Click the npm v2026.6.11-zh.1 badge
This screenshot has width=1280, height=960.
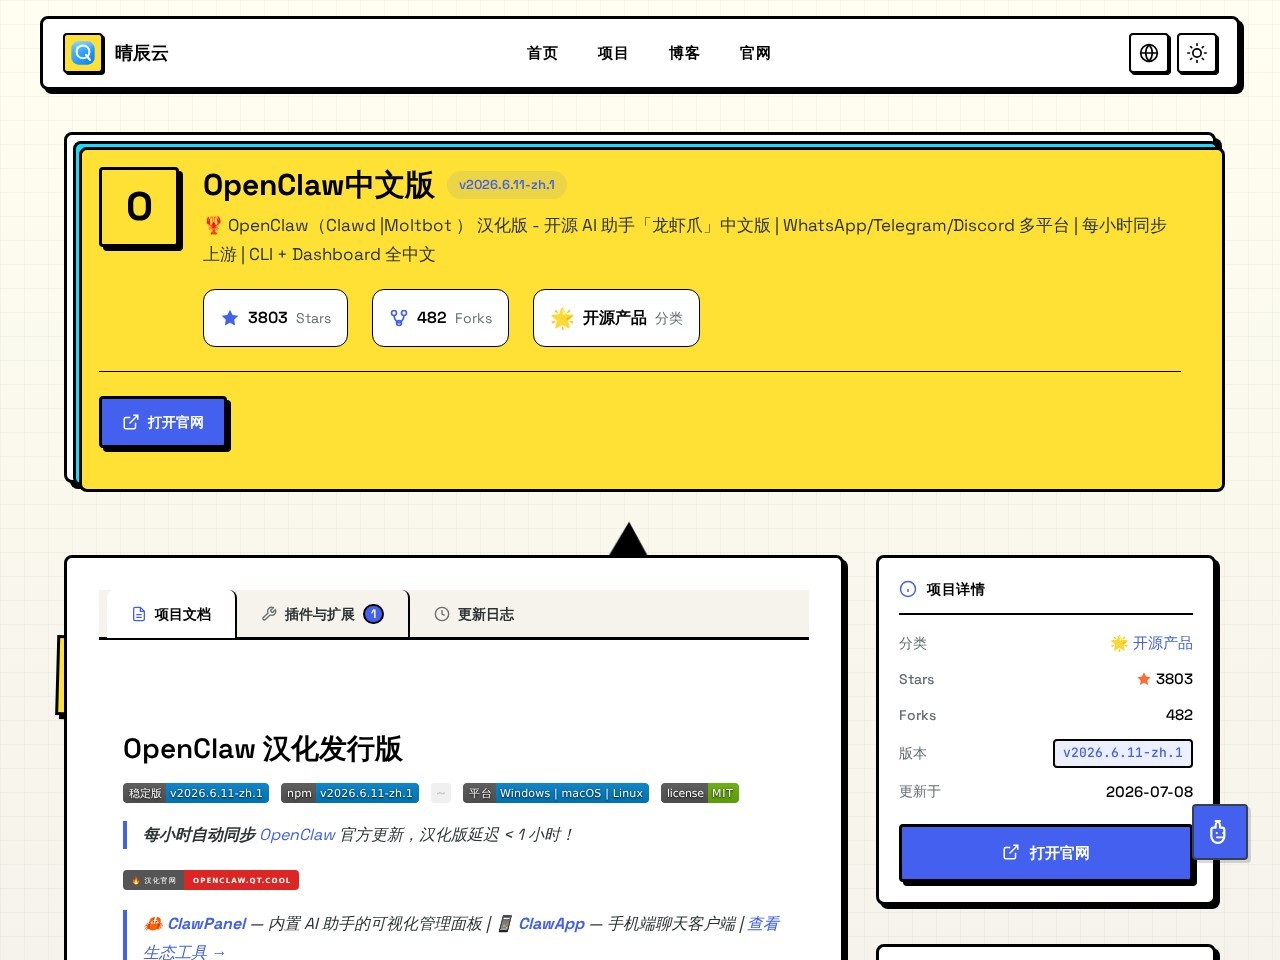(x=350, y=793)
